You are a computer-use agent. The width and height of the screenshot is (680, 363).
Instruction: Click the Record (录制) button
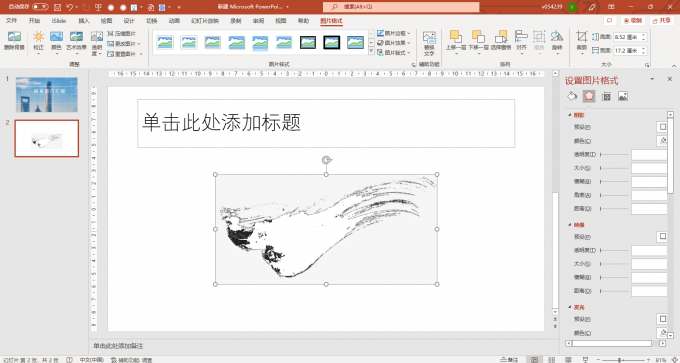[633, 20]
